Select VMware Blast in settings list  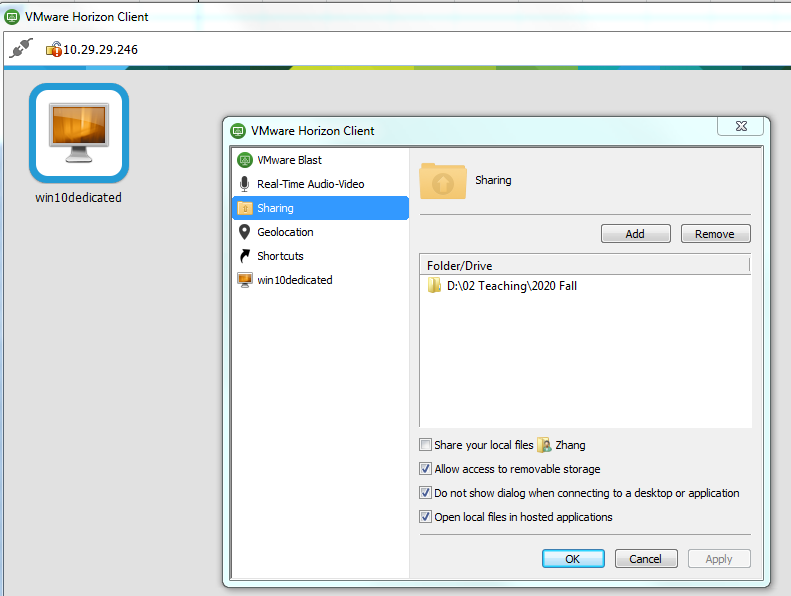pos(320,160)
